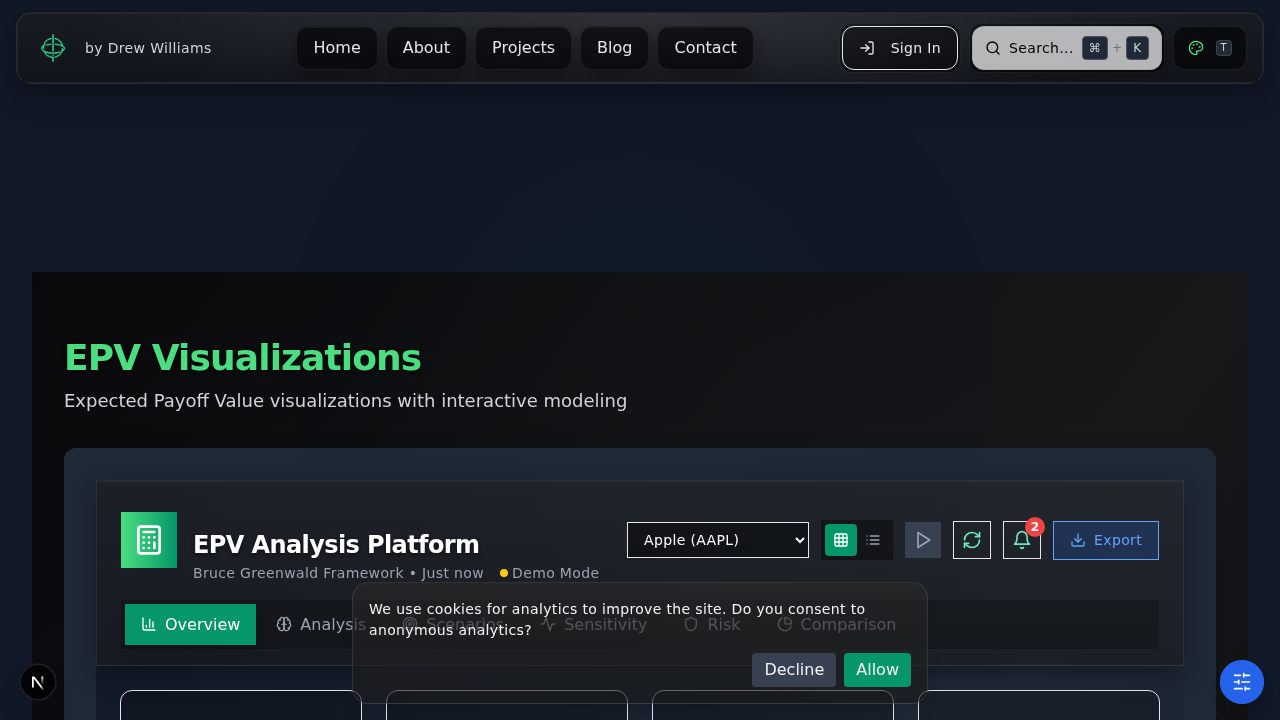
Task: Export the EPV analysis
Action: 1105,540
